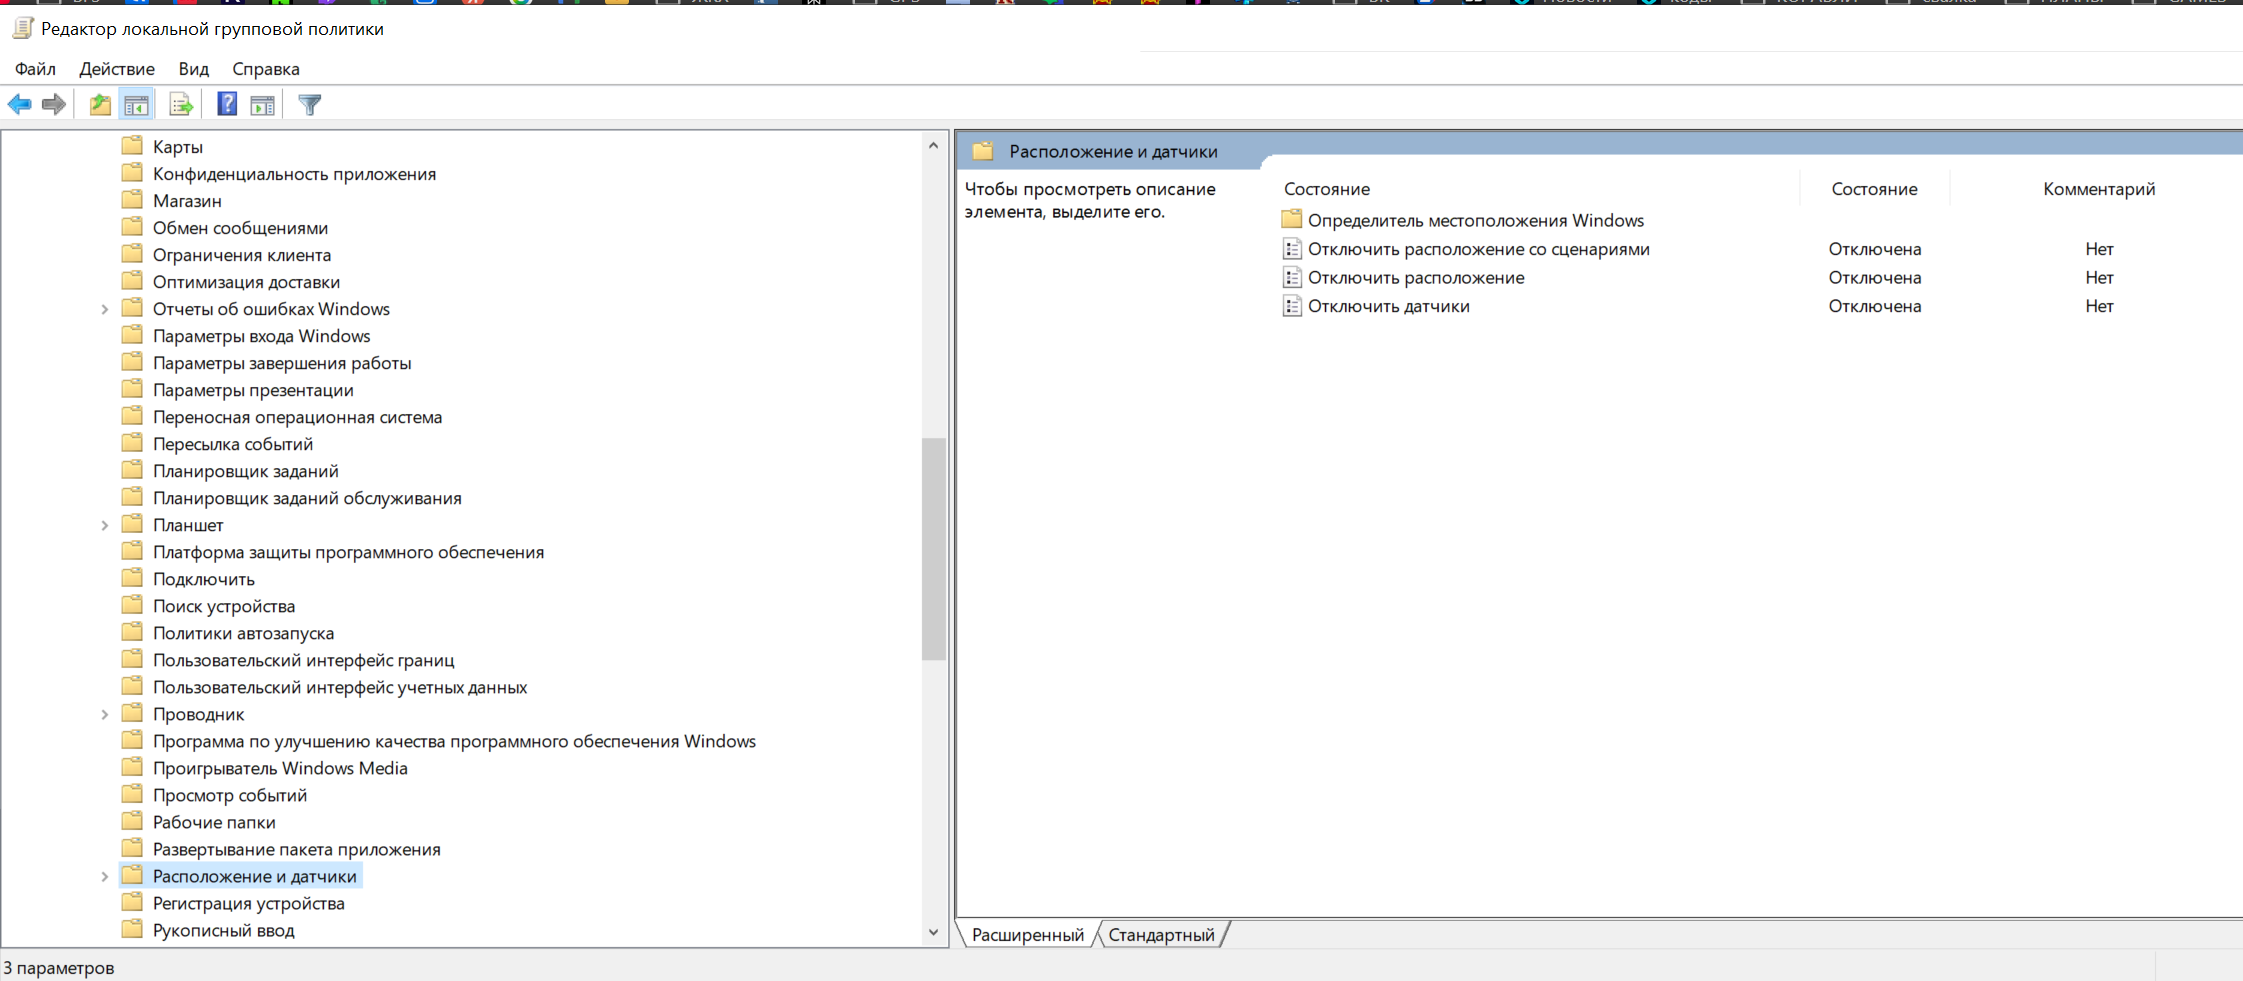The image size is (2243, 981).
Task: Click the Up one level folder icon
Action: (x=100, y=104)
